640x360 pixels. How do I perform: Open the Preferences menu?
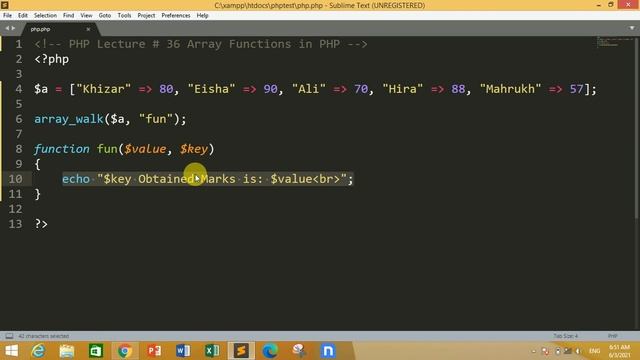(x=176, y=16)
